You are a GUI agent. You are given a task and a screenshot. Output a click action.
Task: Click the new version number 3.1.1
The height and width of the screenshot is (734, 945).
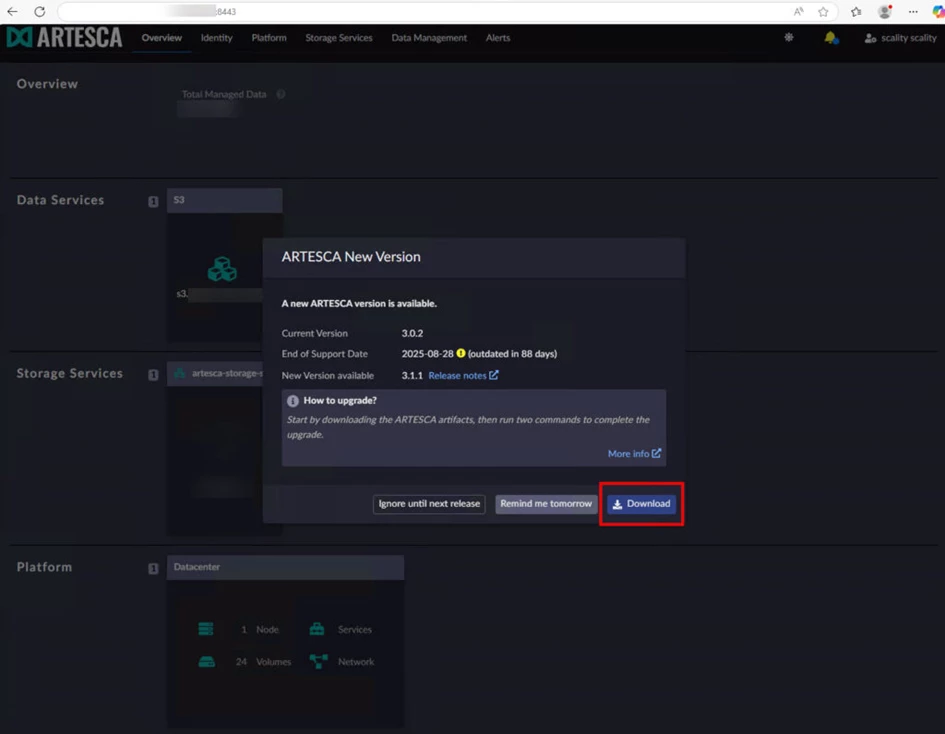coord(412,375)
